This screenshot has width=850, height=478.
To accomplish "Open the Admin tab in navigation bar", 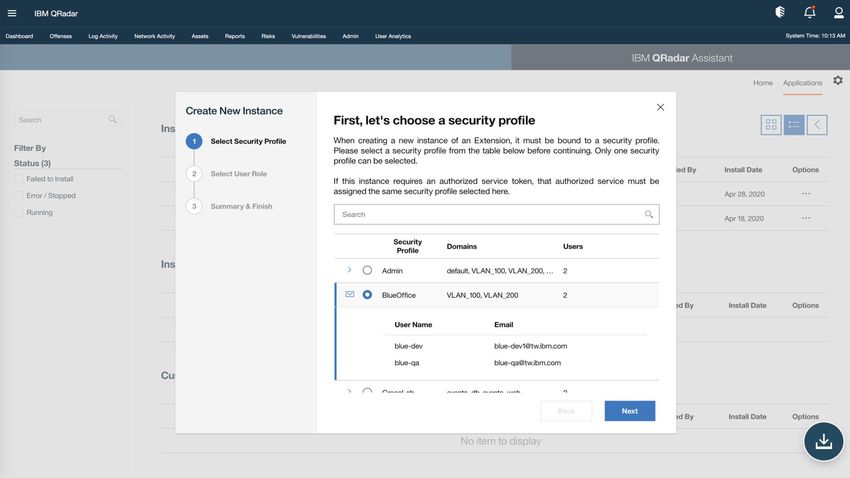I will click(x=351, y=36).
